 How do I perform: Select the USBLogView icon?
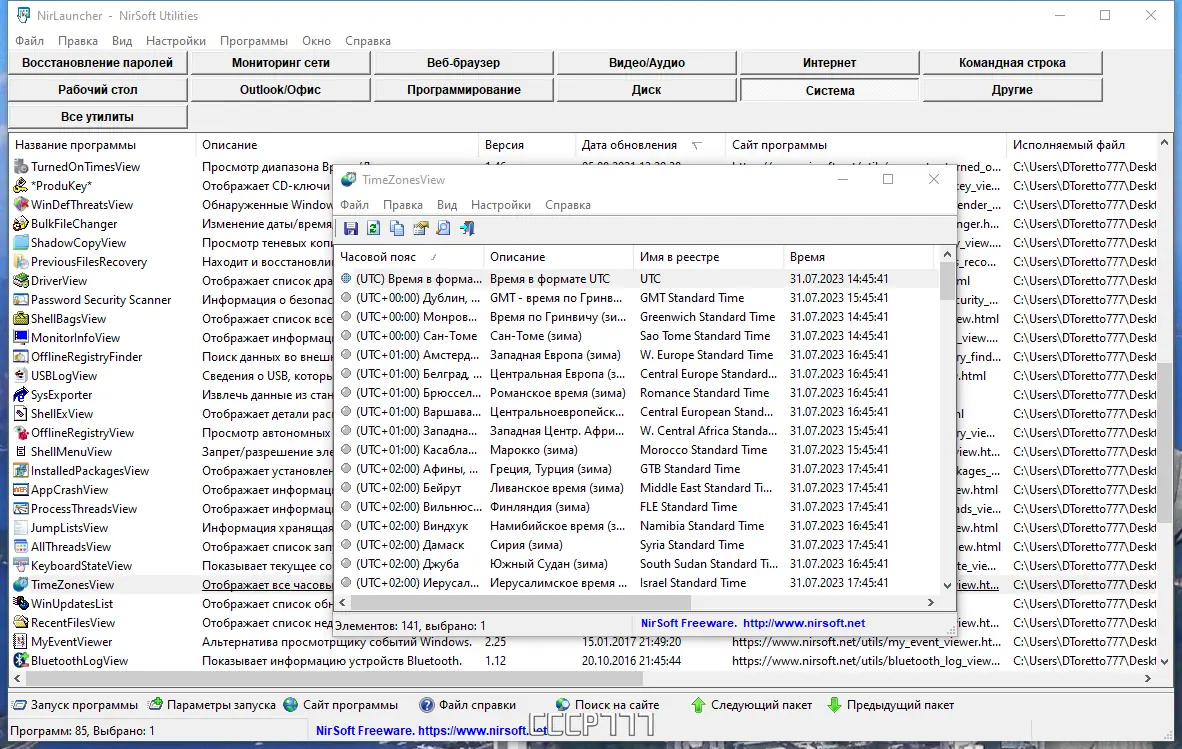click(21, 376)
